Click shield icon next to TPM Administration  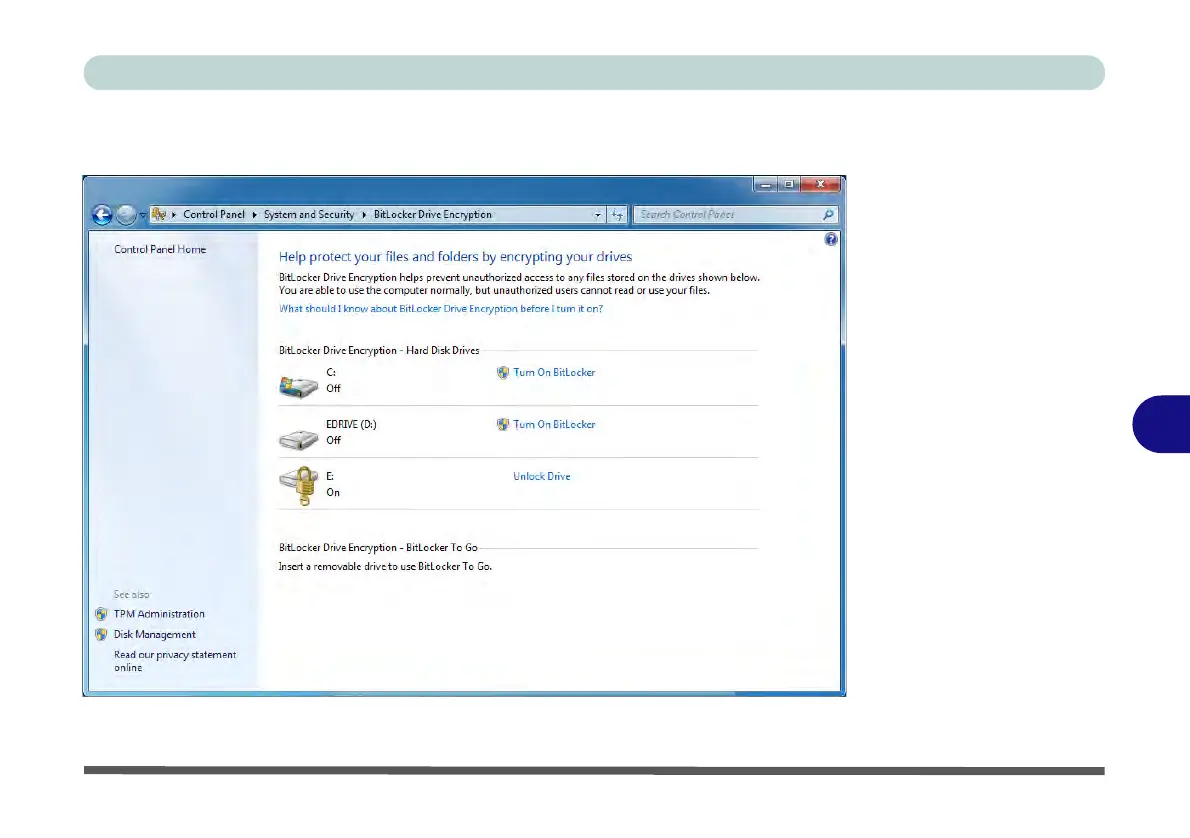click(101, 614)
